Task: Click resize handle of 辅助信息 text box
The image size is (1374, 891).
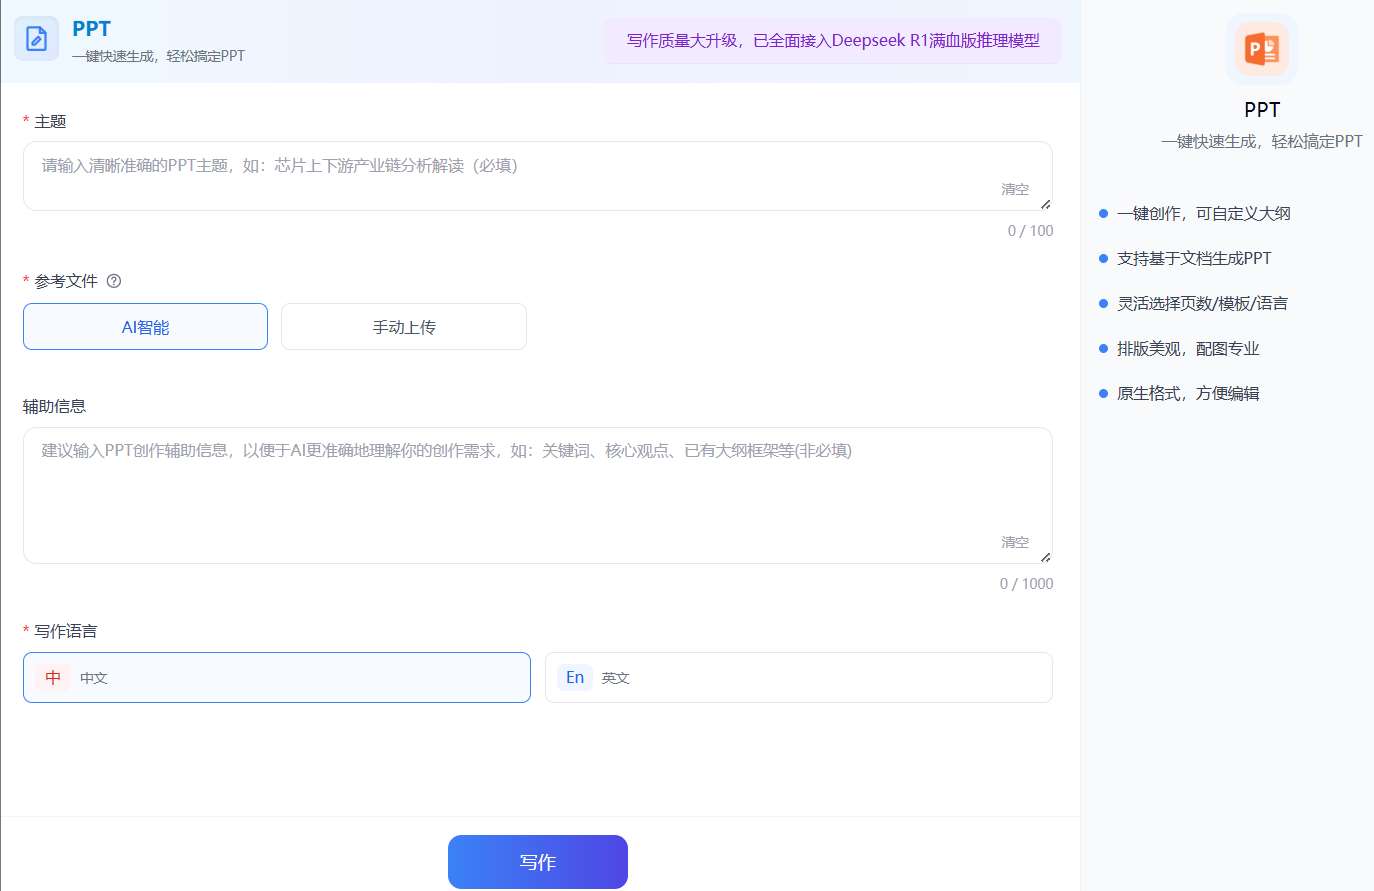Action: 1045,557
